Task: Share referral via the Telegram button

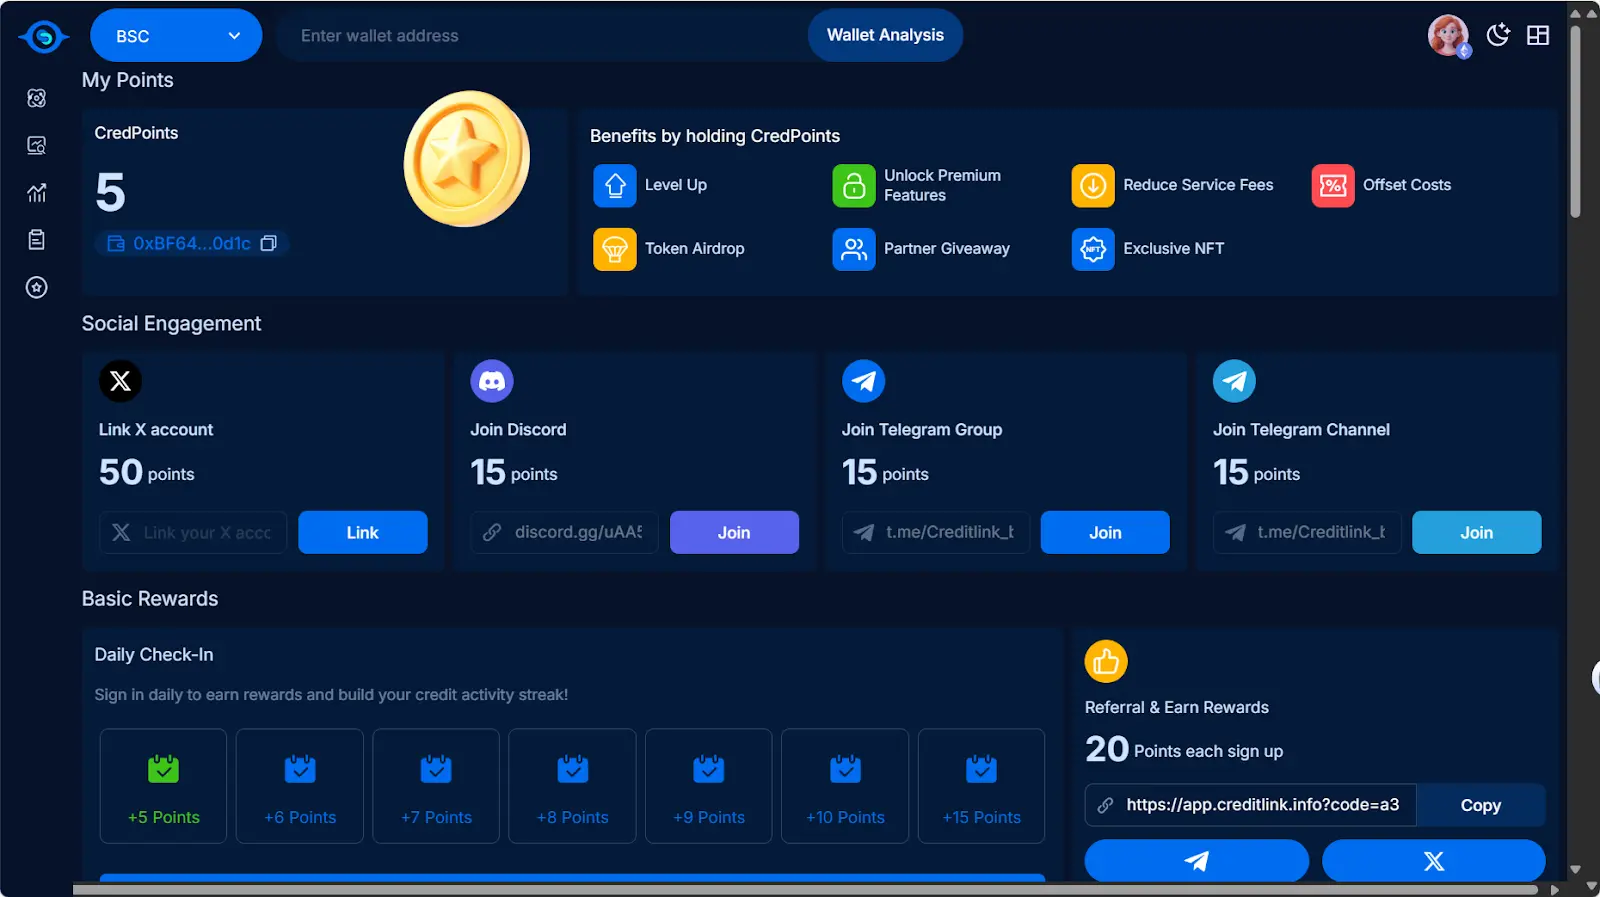Action: pos(1196,861)
